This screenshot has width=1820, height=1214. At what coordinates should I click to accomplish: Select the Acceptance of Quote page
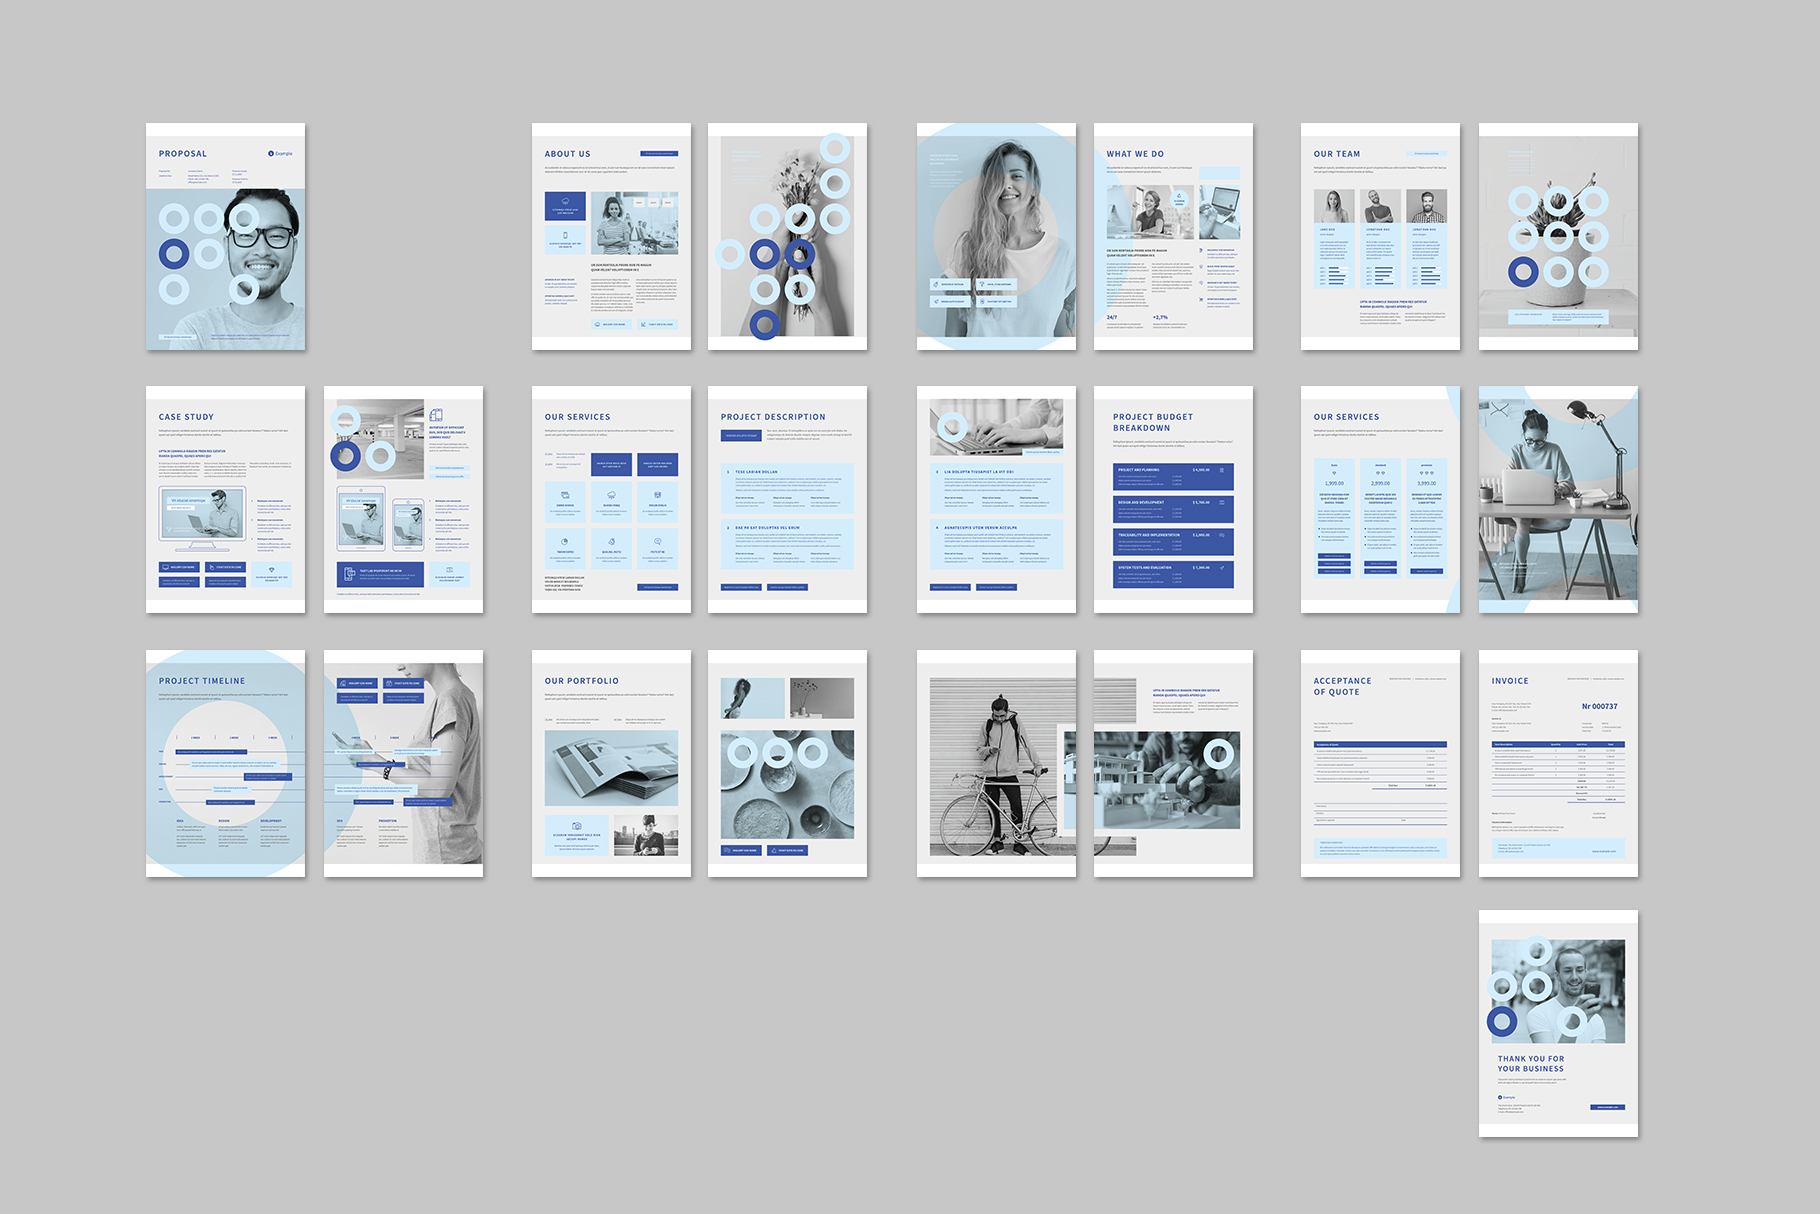click(1380, 764)
